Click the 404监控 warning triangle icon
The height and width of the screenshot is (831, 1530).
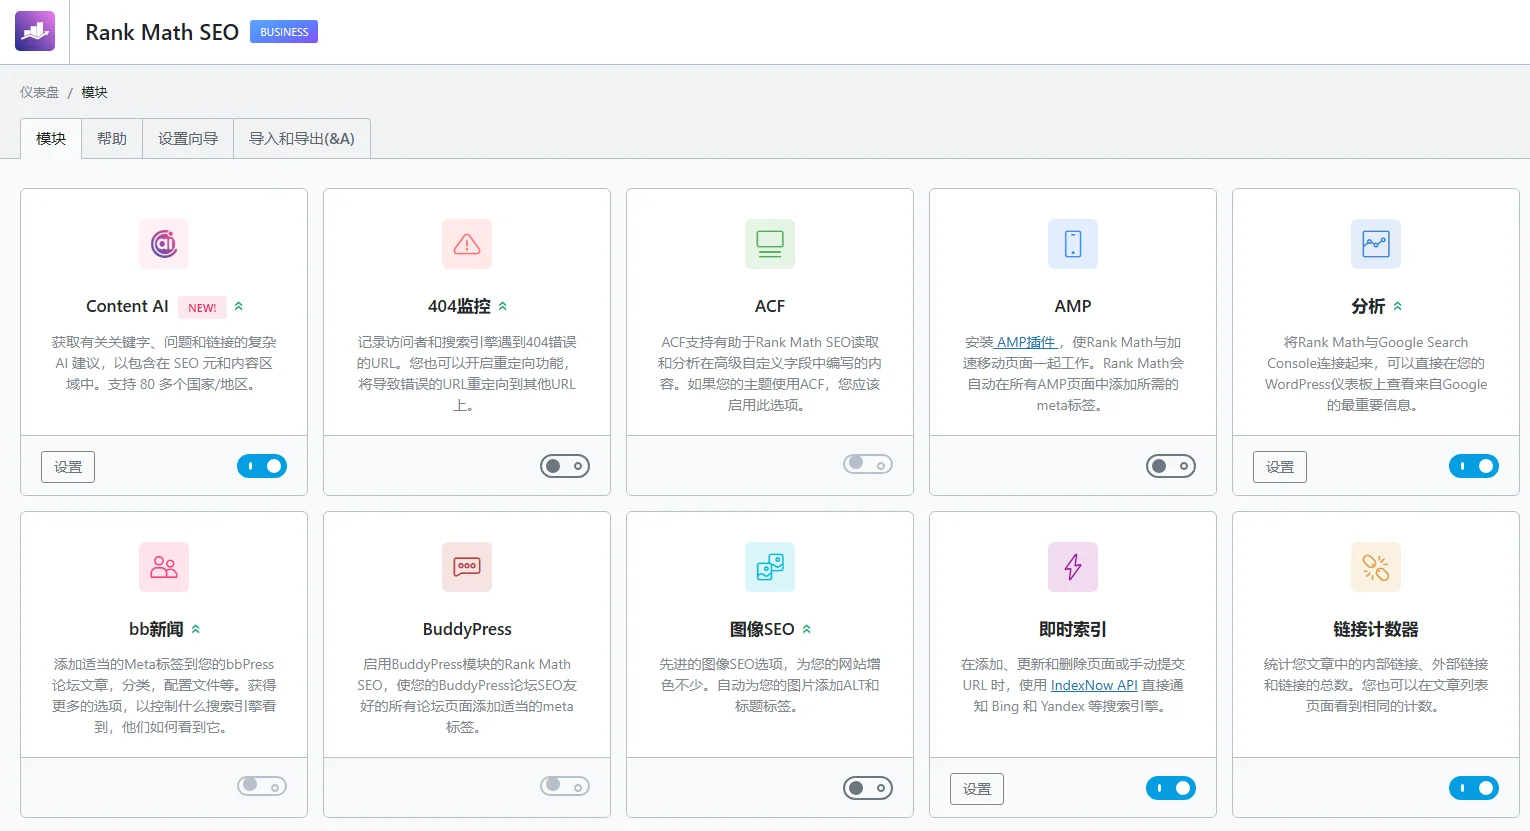[466, 243]
